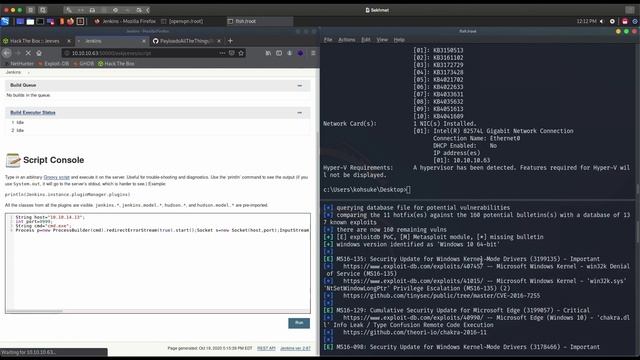This screenshot has height=360, width=640.
Task: Launch the terminal emulator panel icon
Action: 40,21
